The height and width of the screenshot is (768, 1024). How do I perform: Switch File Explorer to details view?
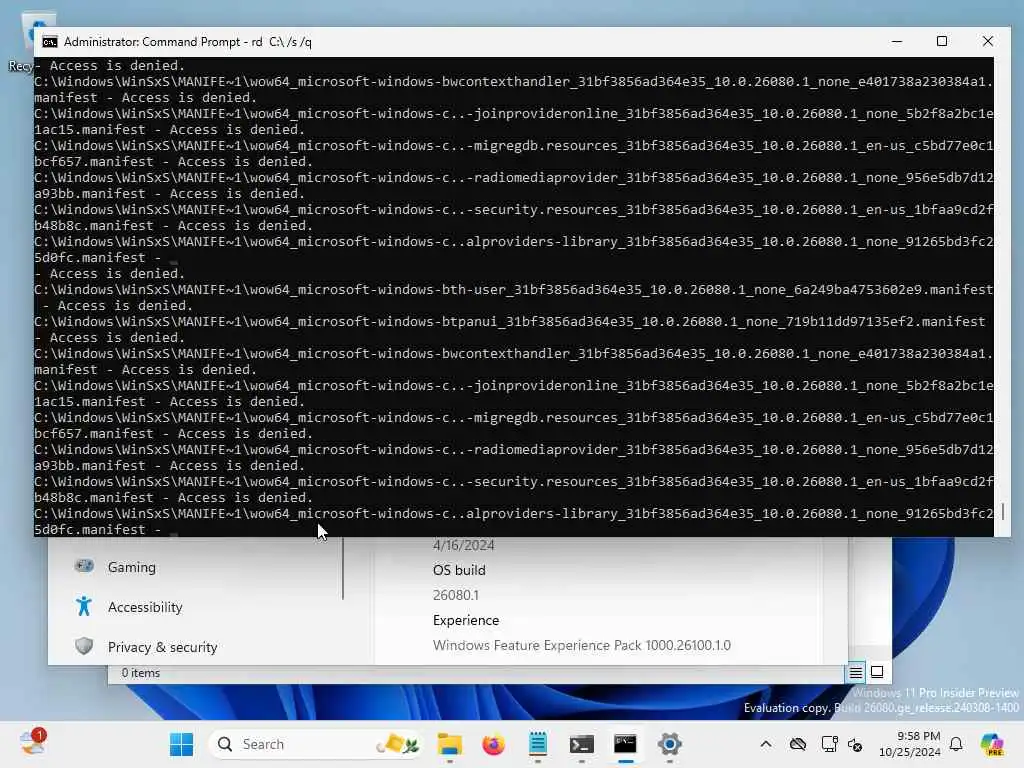856,672
